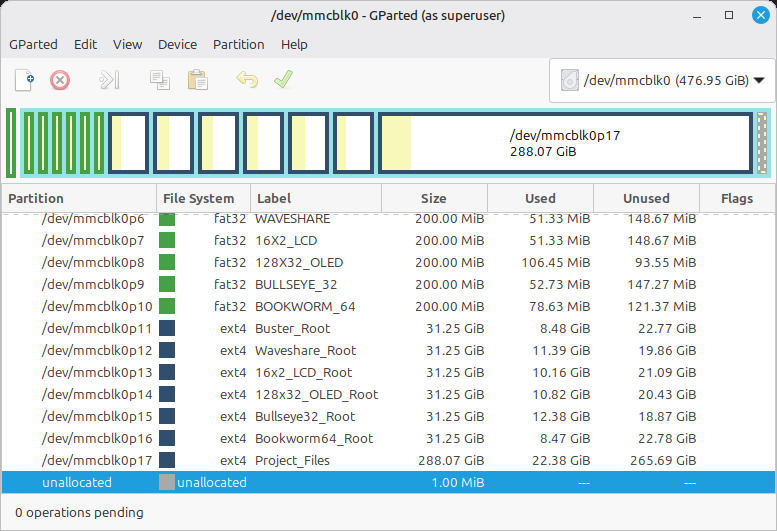Open the GParted menu
This screenshot has height=531, width=777.
point(33,45)
